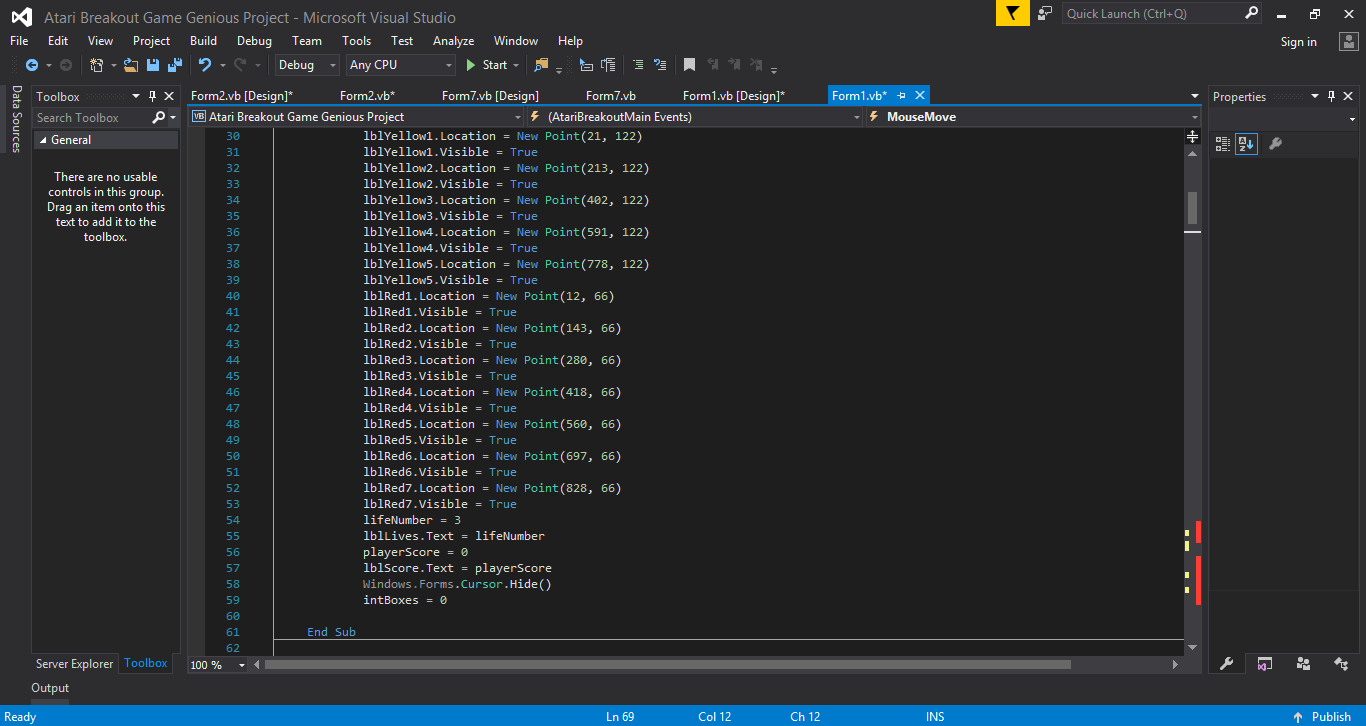
Task: Click the split editor handle above scrollbar
Action: pos(1192,135)
